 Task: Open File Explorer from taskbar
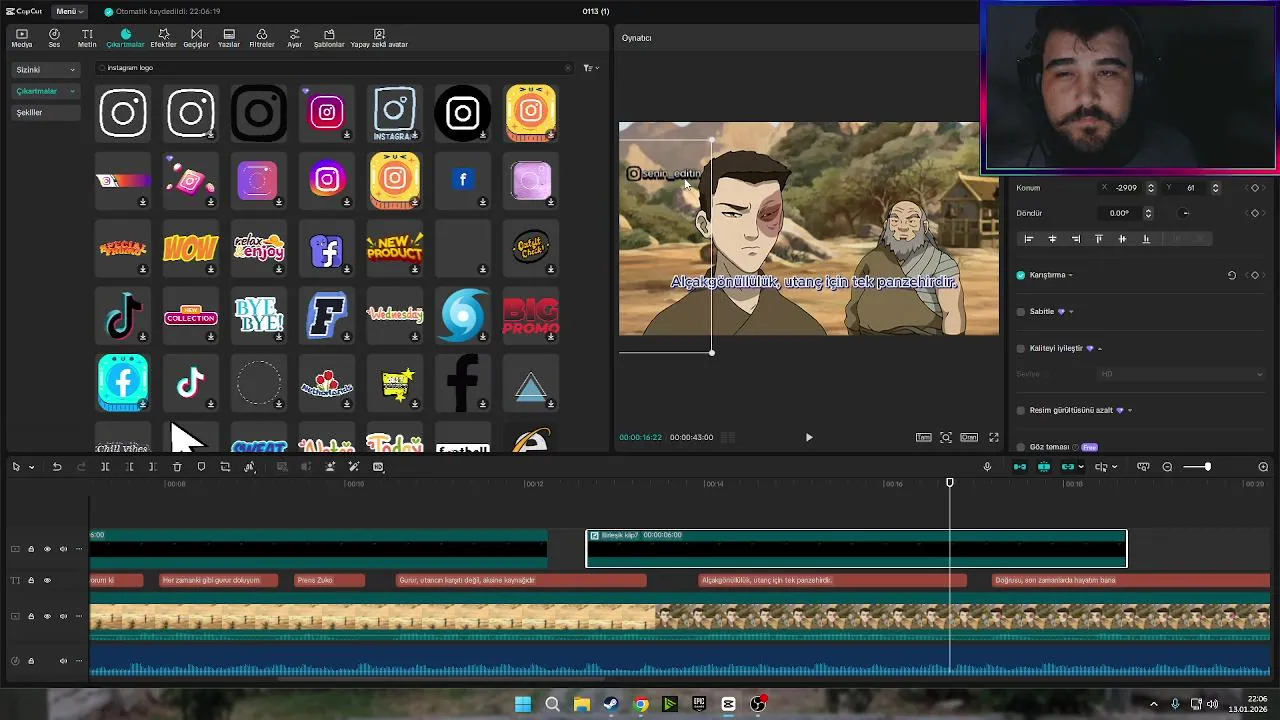pos(582,704)
